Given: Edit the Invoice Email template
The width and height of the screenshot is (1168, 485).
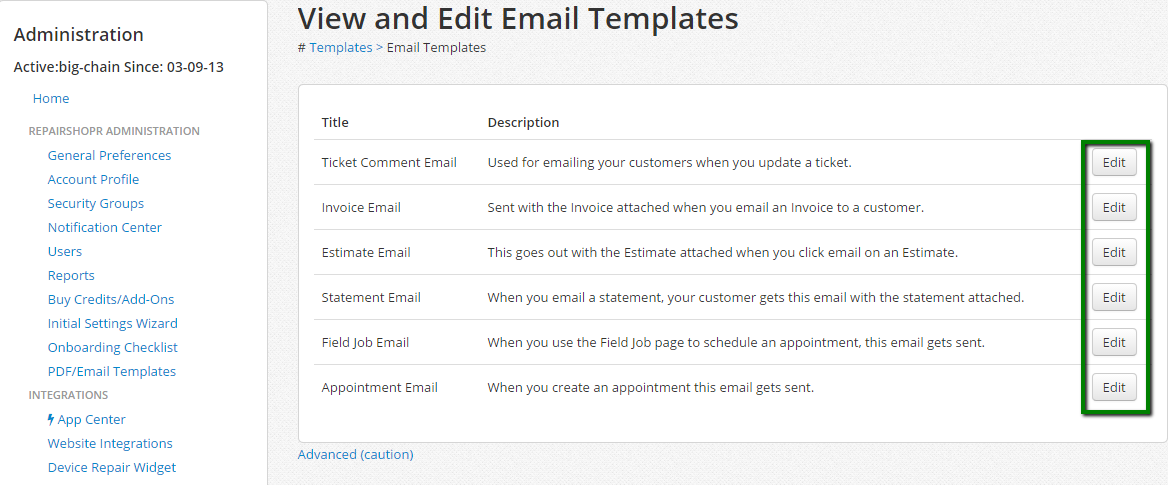Looking at the screenshot, I should tap(1113, 208).
